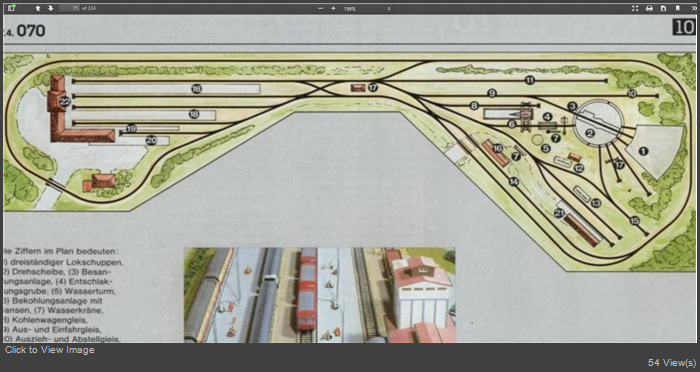Viewport: 700px width, 372px height.
Task: Go to the next page
Action: [x=50, y=8]
